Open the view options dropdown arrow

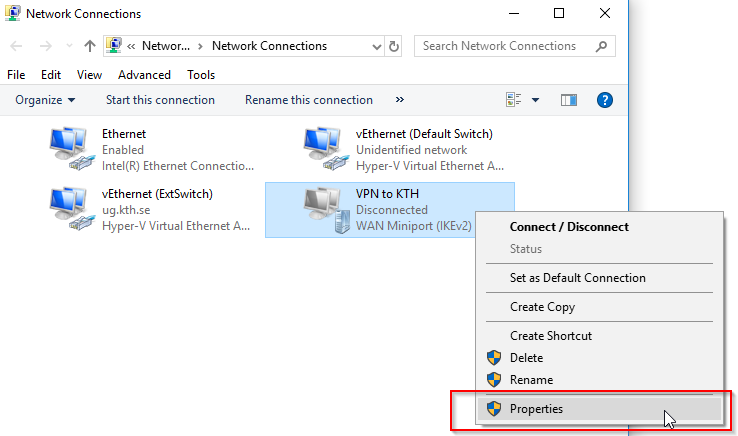(535, 100)
